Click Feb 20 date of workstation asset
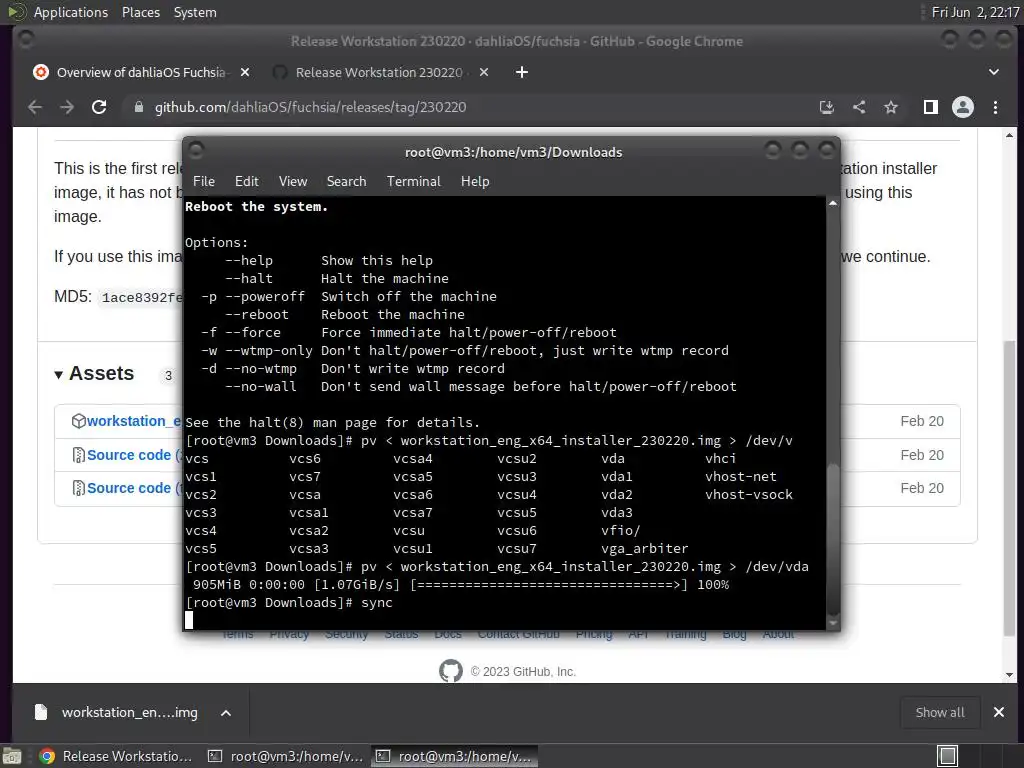Viewport: 1024px width, 768px height. (x=921, y=421)
